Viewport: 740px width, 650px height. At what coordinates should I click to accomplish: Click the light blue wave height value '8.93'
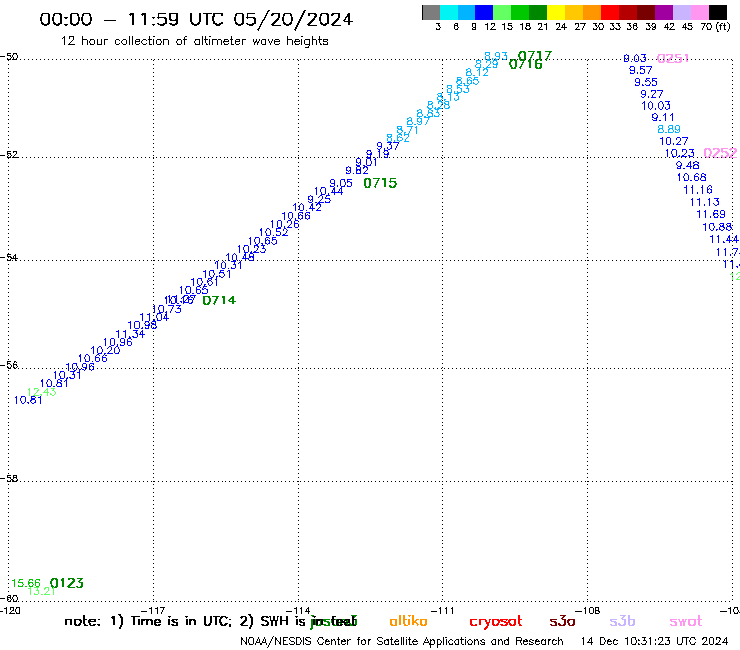(496, 56)
